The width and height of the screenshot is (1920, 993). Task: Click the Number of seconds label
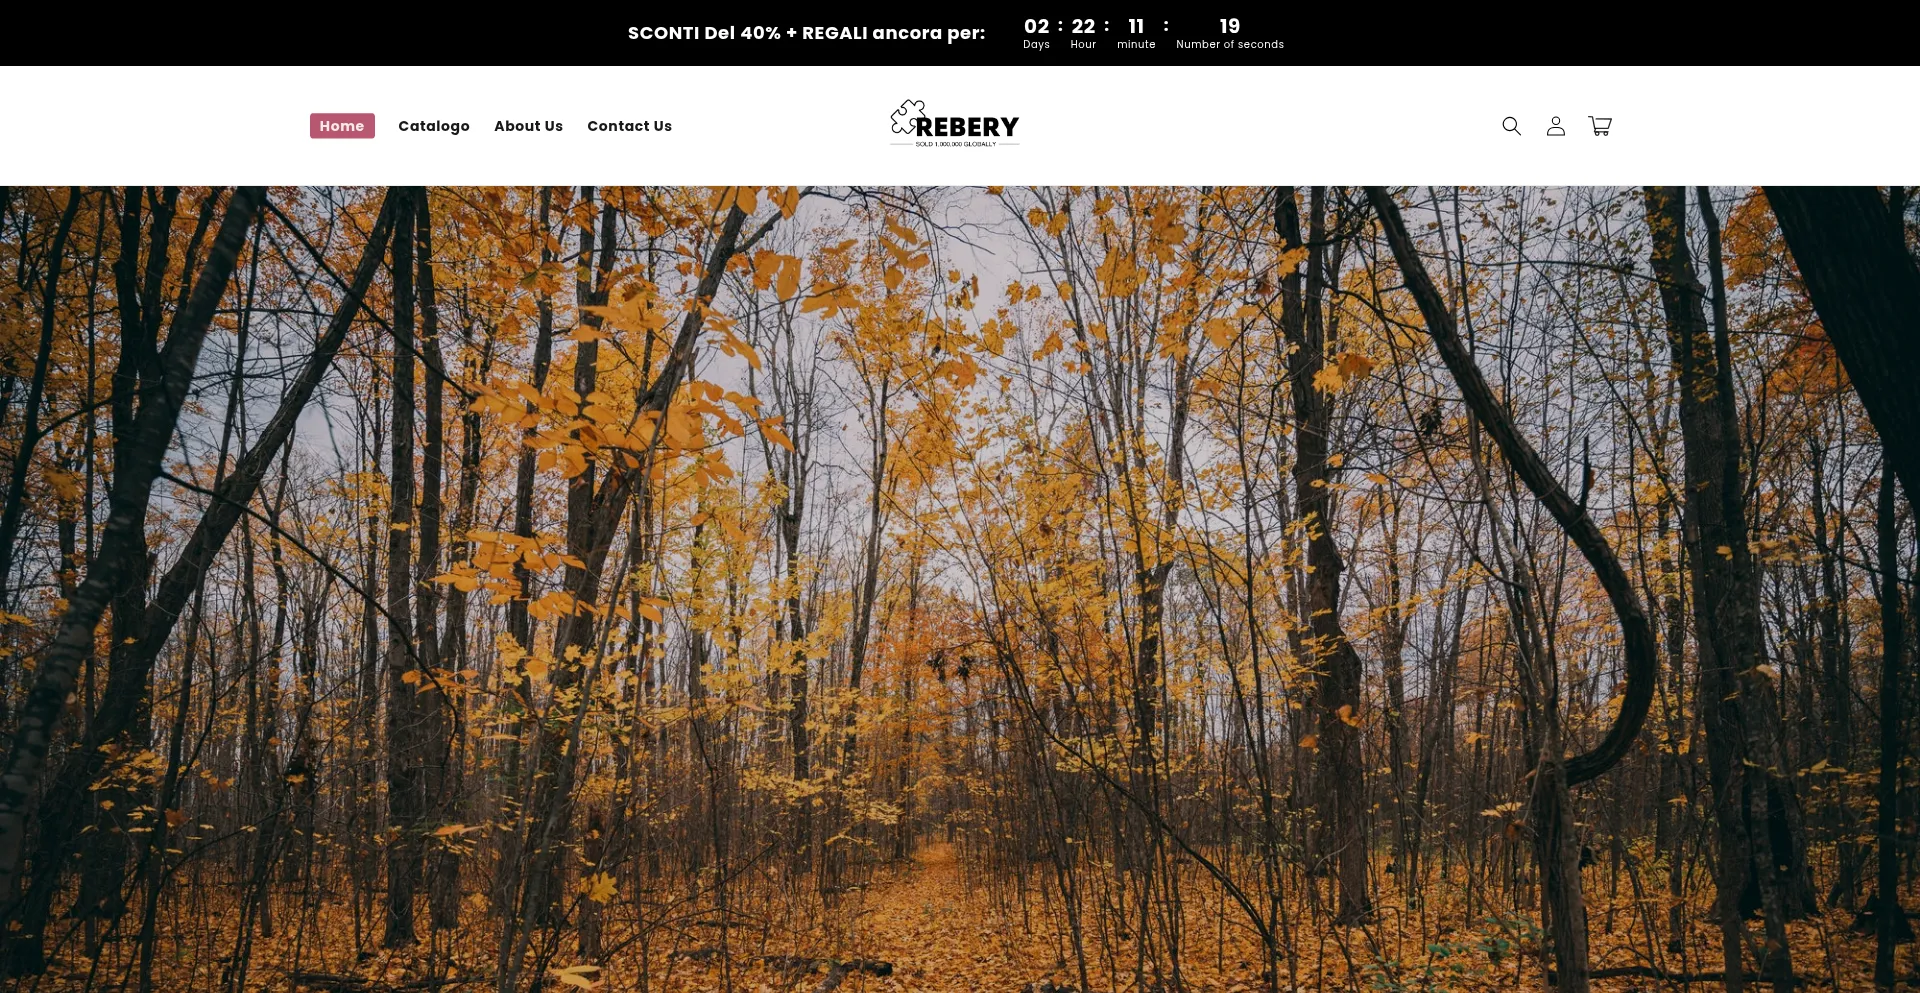click(x=1230, y=45)
